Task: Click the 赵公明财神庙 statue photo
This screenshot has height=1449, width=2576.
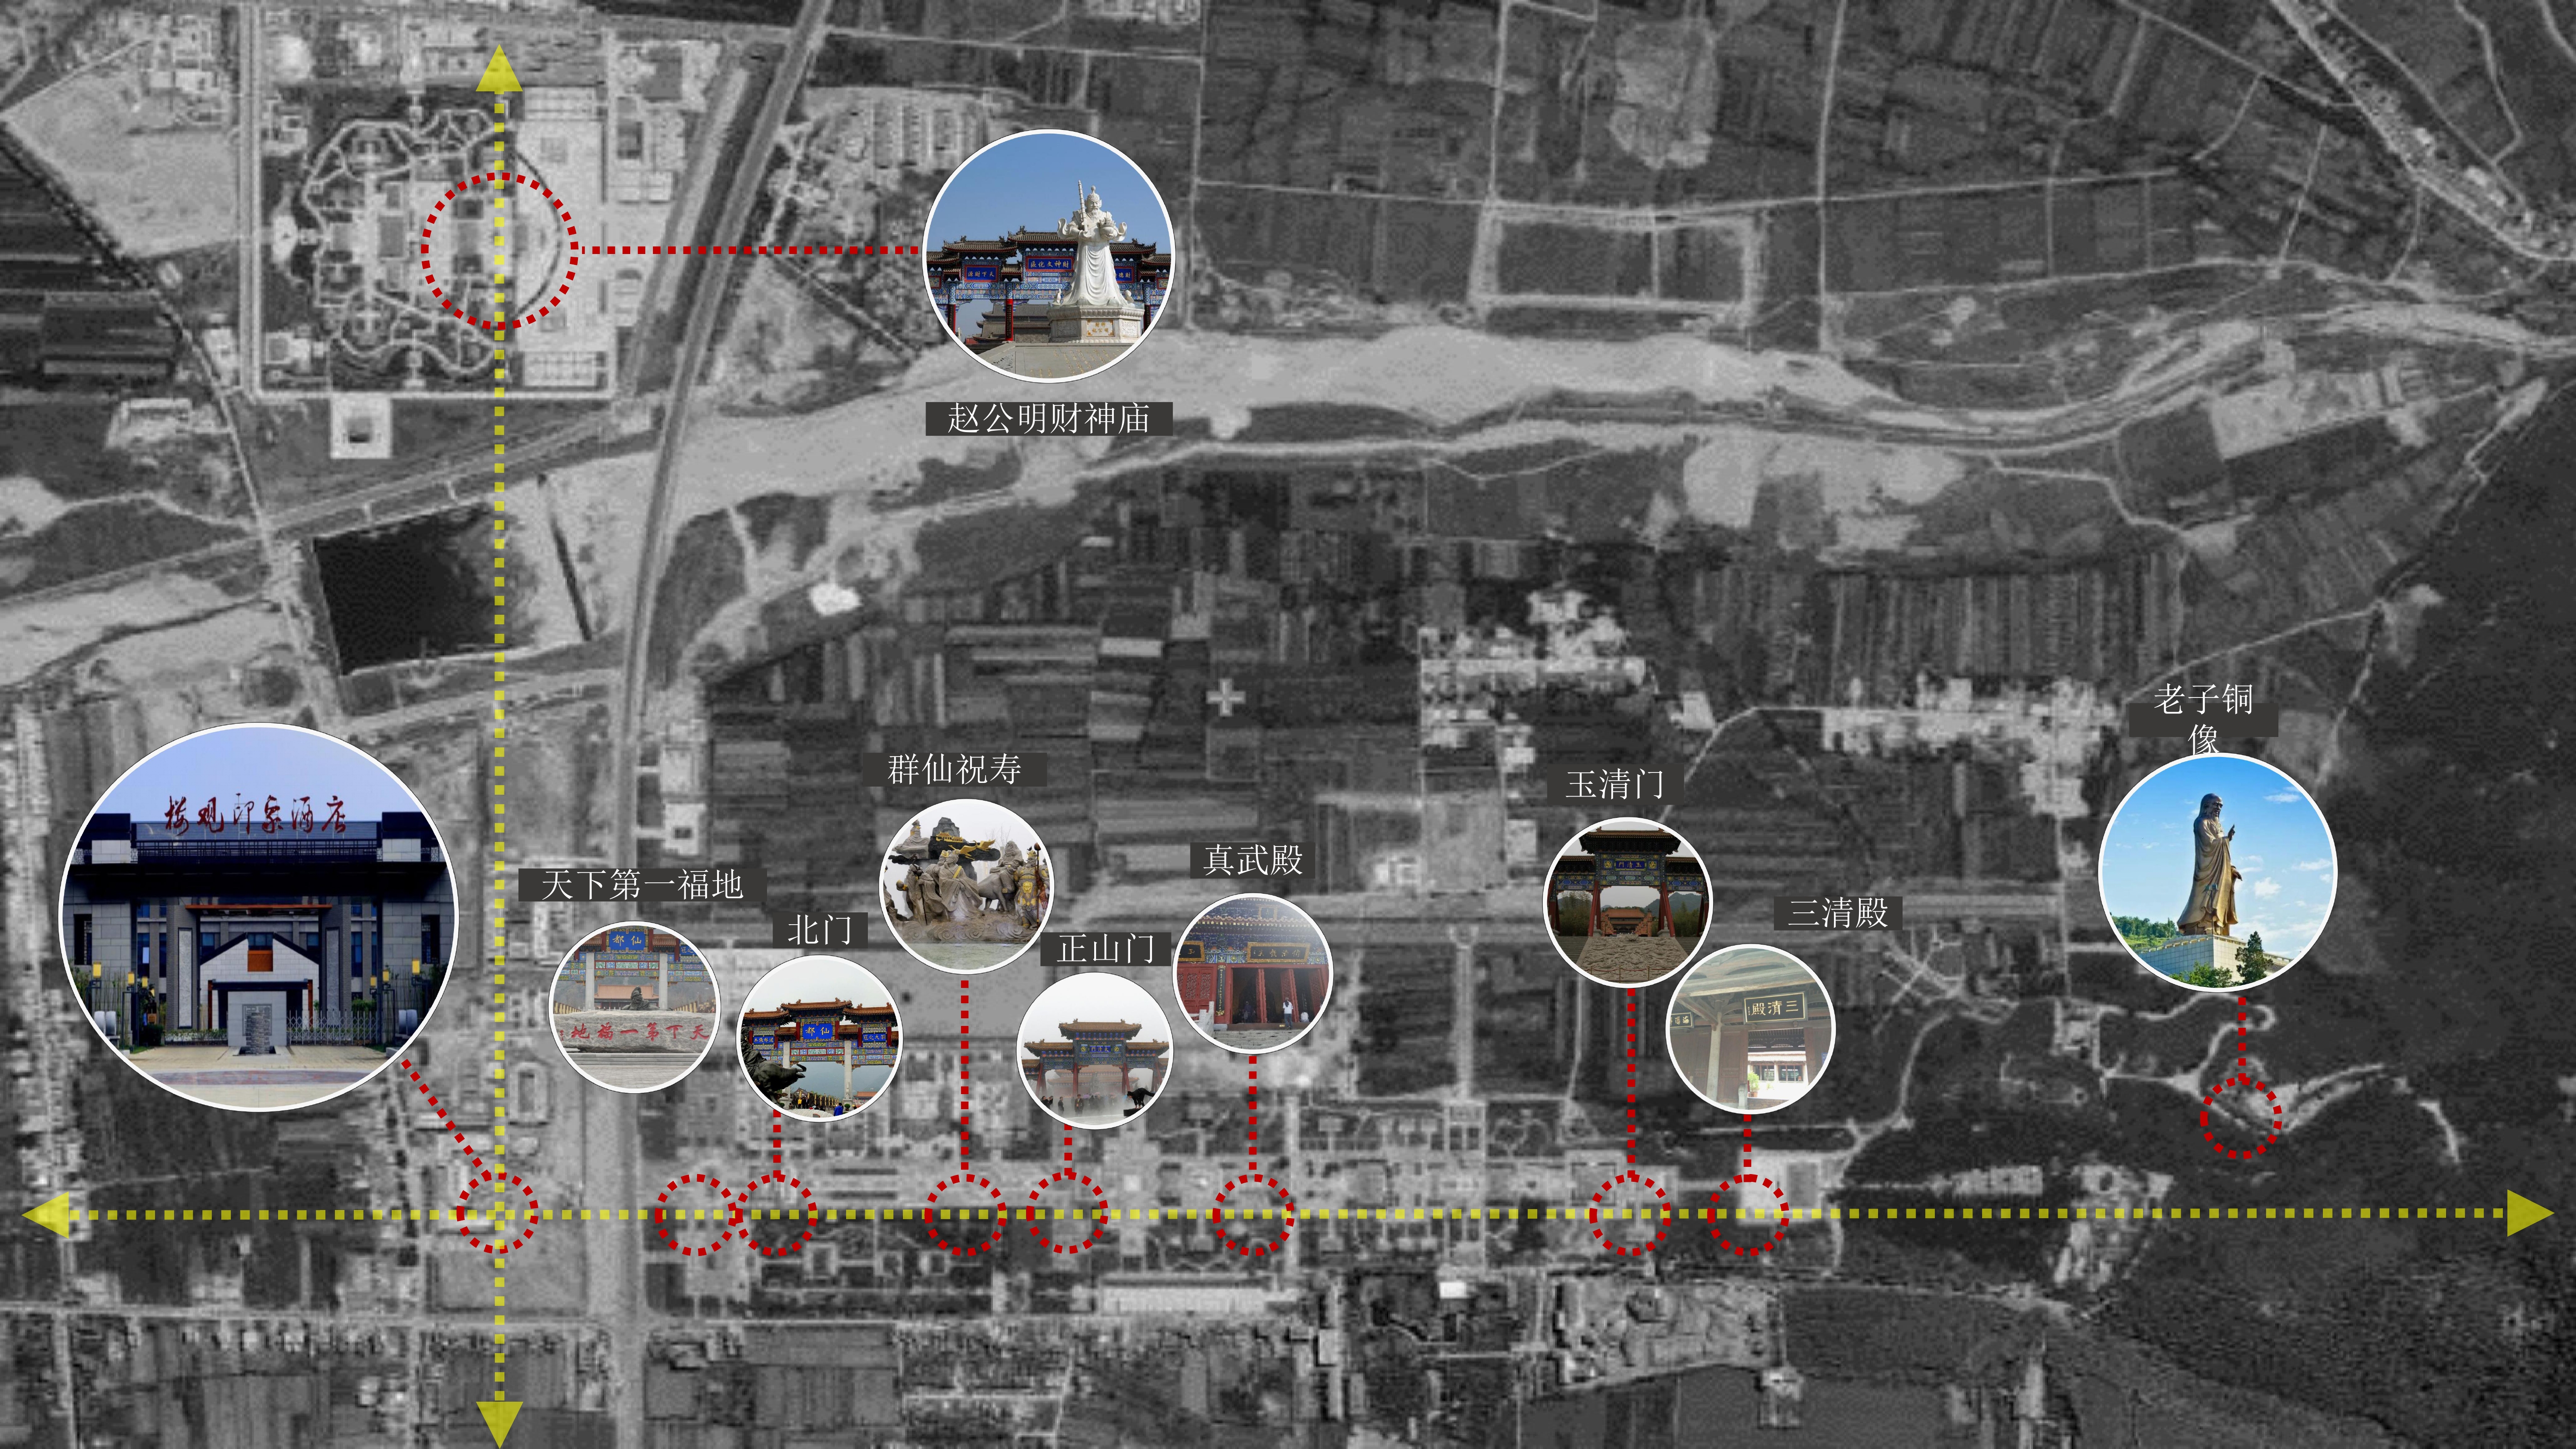Action: tap(1048, 256)
